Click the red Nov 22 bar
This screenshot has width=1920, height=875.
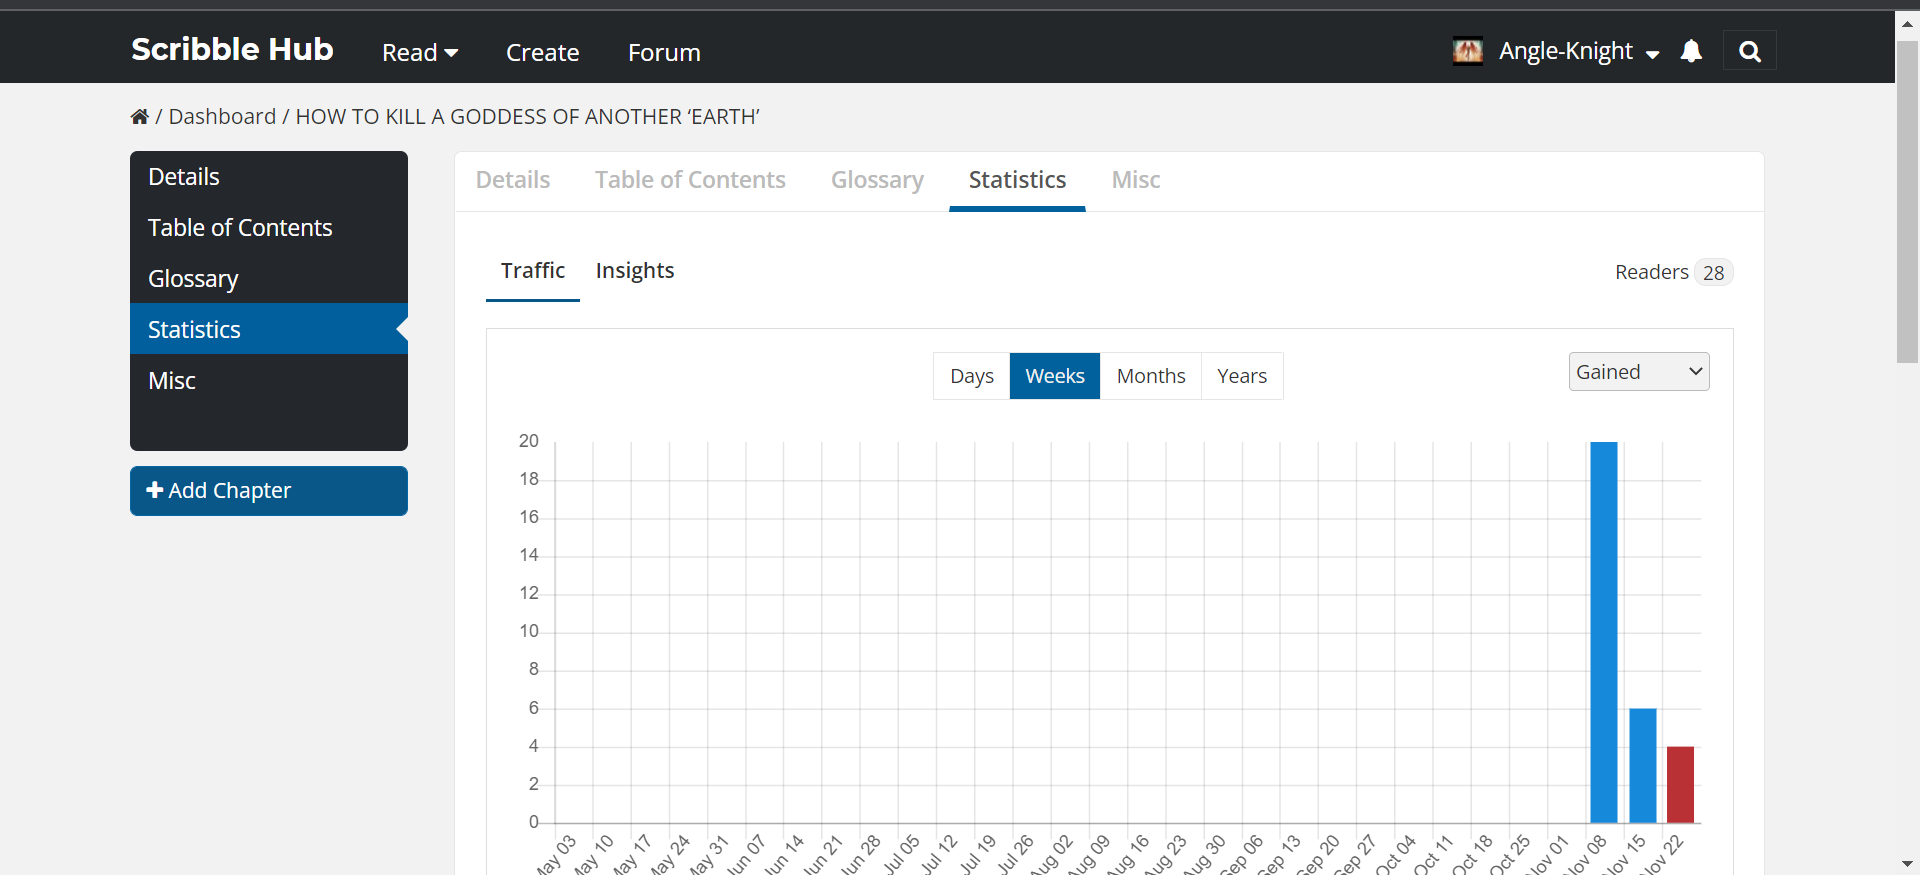click(1680, 785)
